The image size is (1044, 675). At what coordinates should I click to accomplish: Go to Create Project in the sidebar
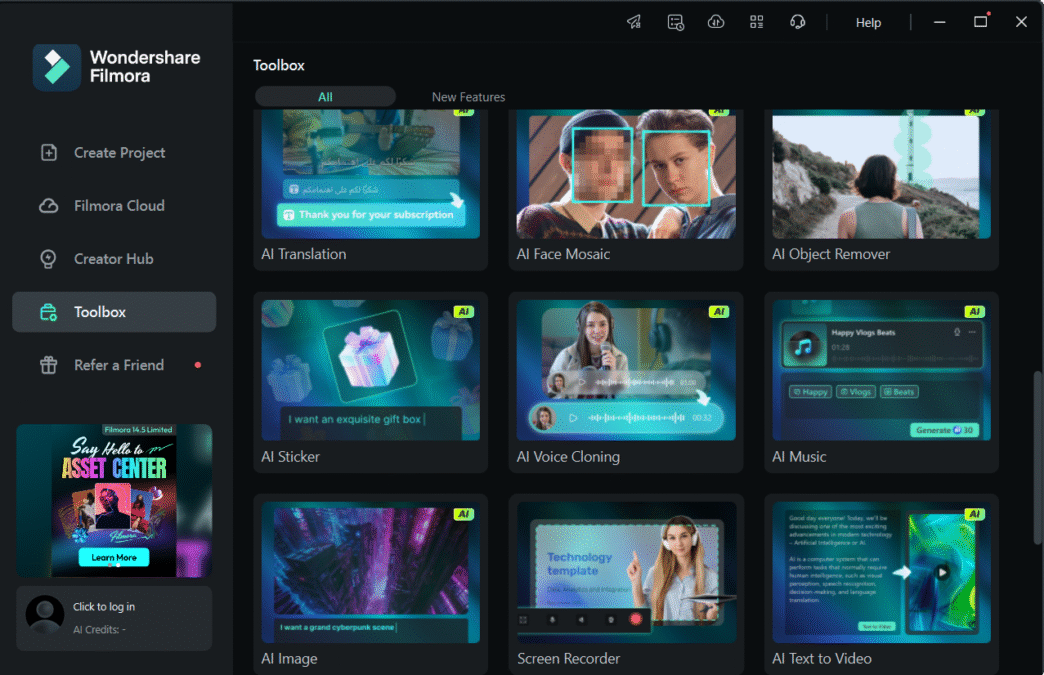click(114, 152)
